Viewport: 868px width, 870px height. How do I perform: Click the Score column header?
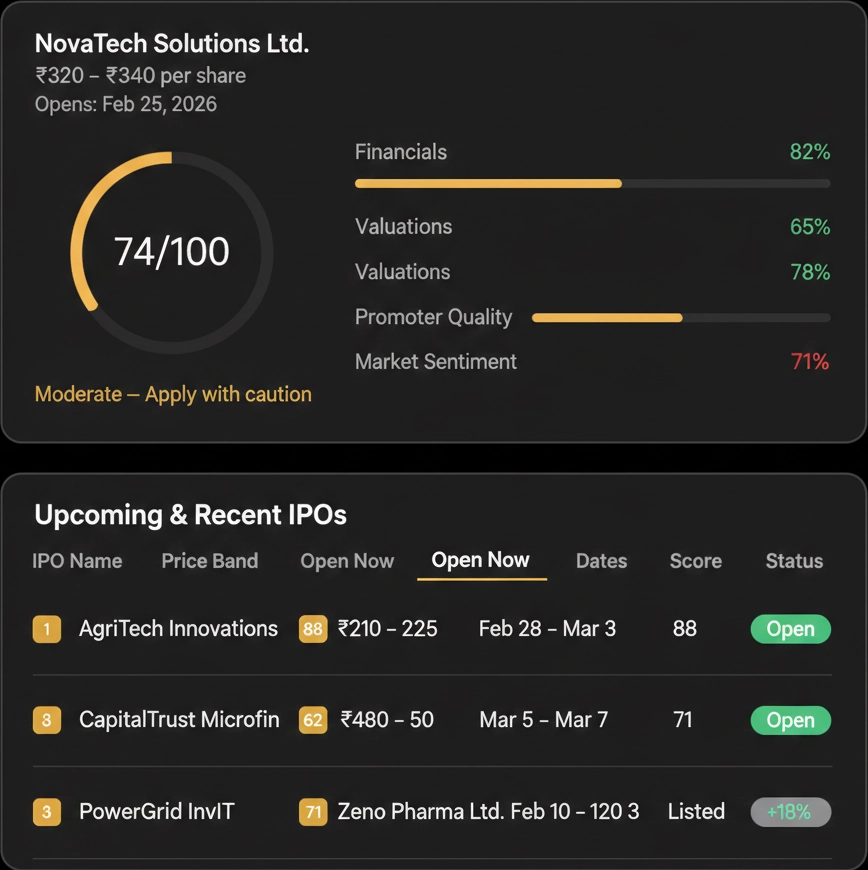click(x=695, y=561)
